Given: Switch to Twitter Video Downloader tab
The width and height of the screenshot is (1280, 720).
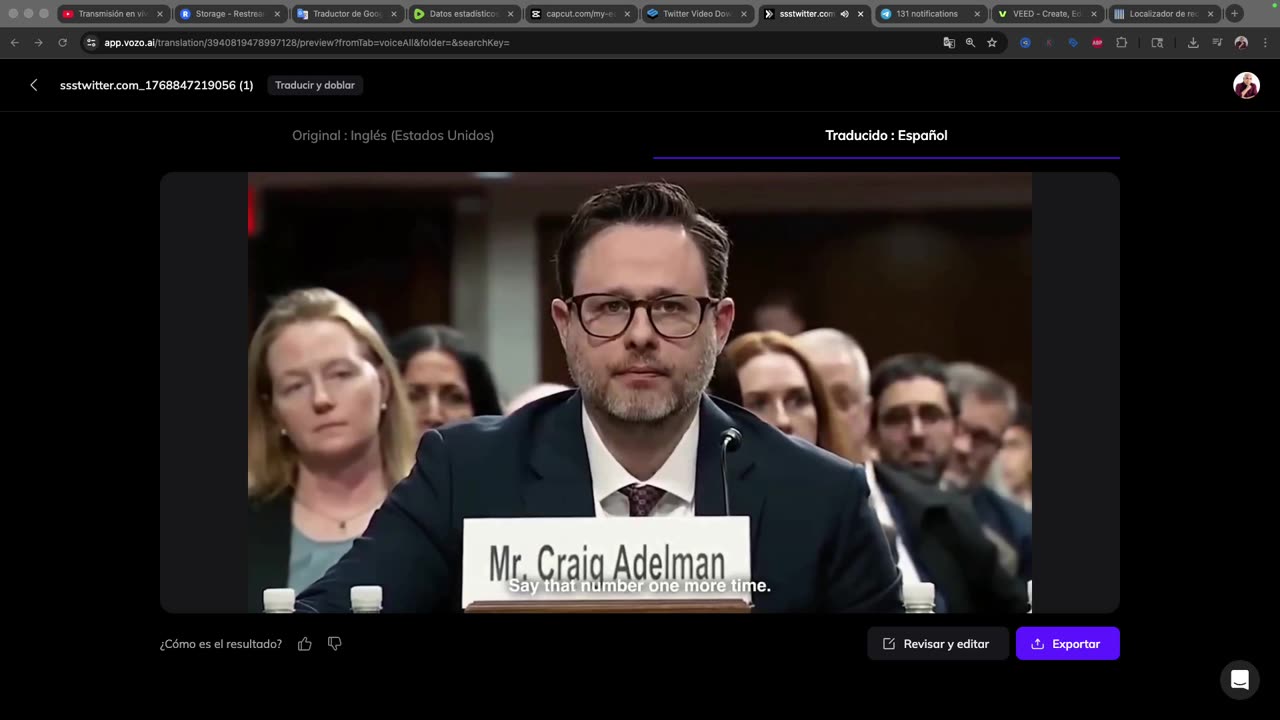Looking at the screenshot, I should pyautogui.click(x=697, y=14).
